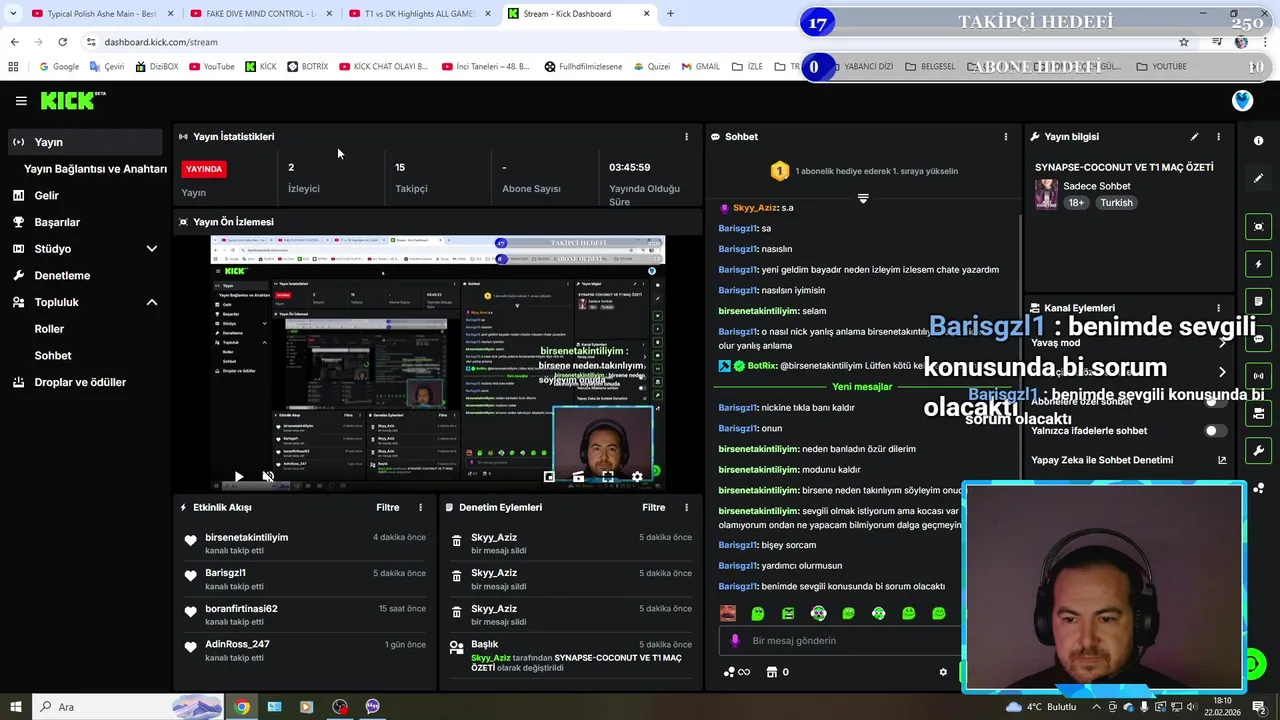This screenshot has height=720, width=1280.
Task: Open the BOTRİX bookmark
Action: [x=308, y=67]
